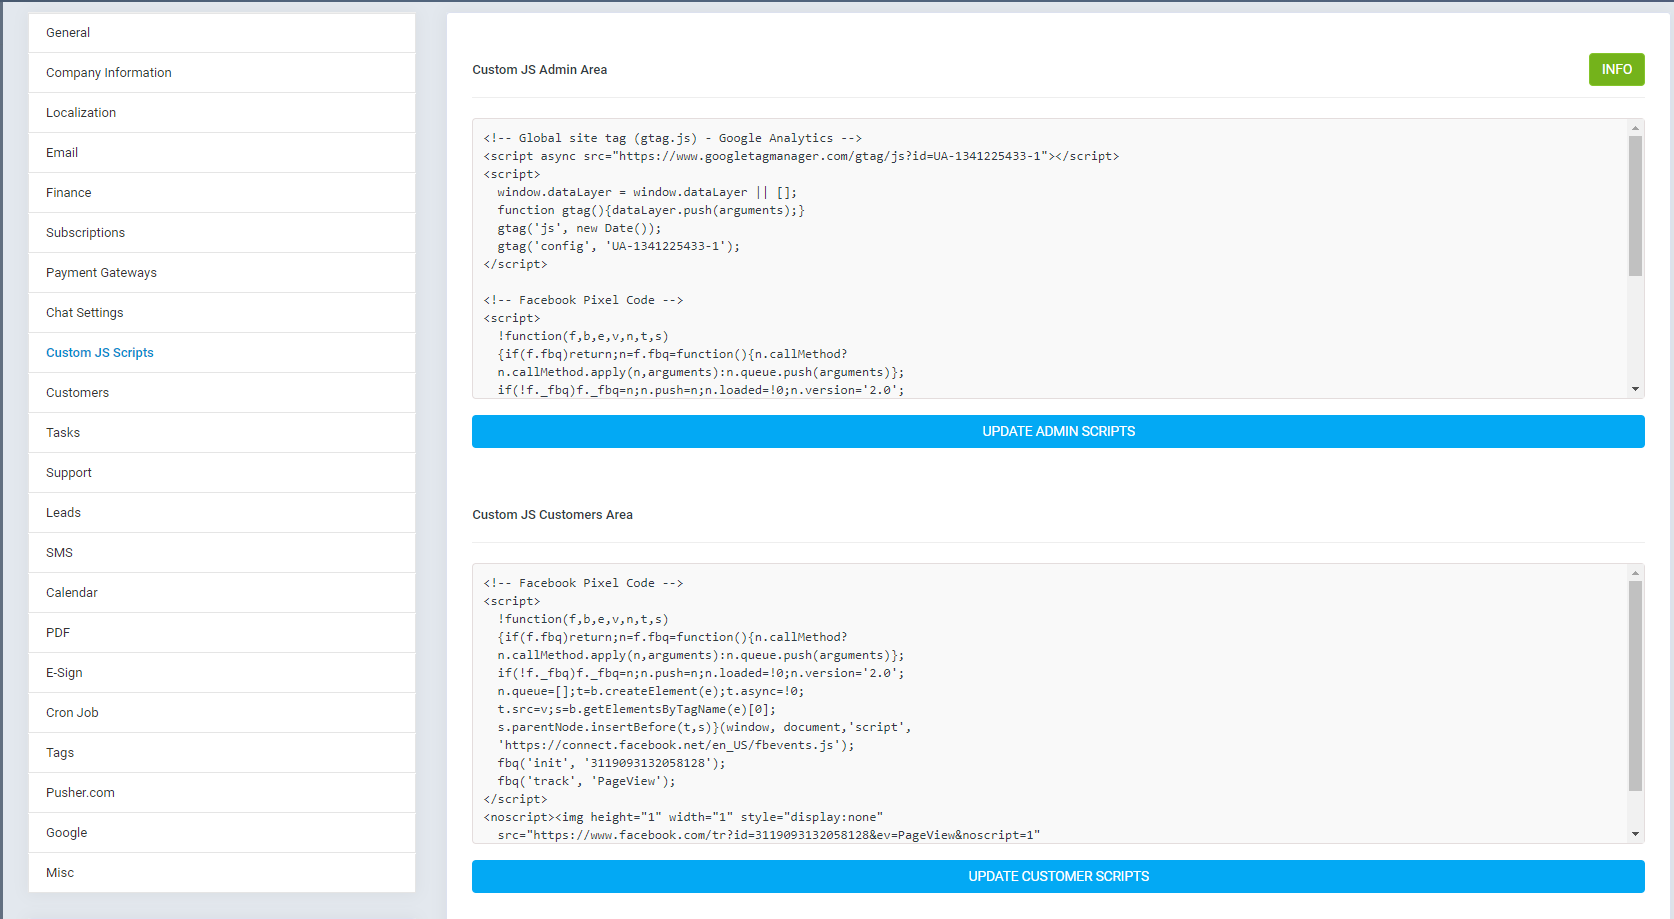This screenshot has width=1674, height=919.
Task: Go to Tasks settings
Action: click(221, 433)
